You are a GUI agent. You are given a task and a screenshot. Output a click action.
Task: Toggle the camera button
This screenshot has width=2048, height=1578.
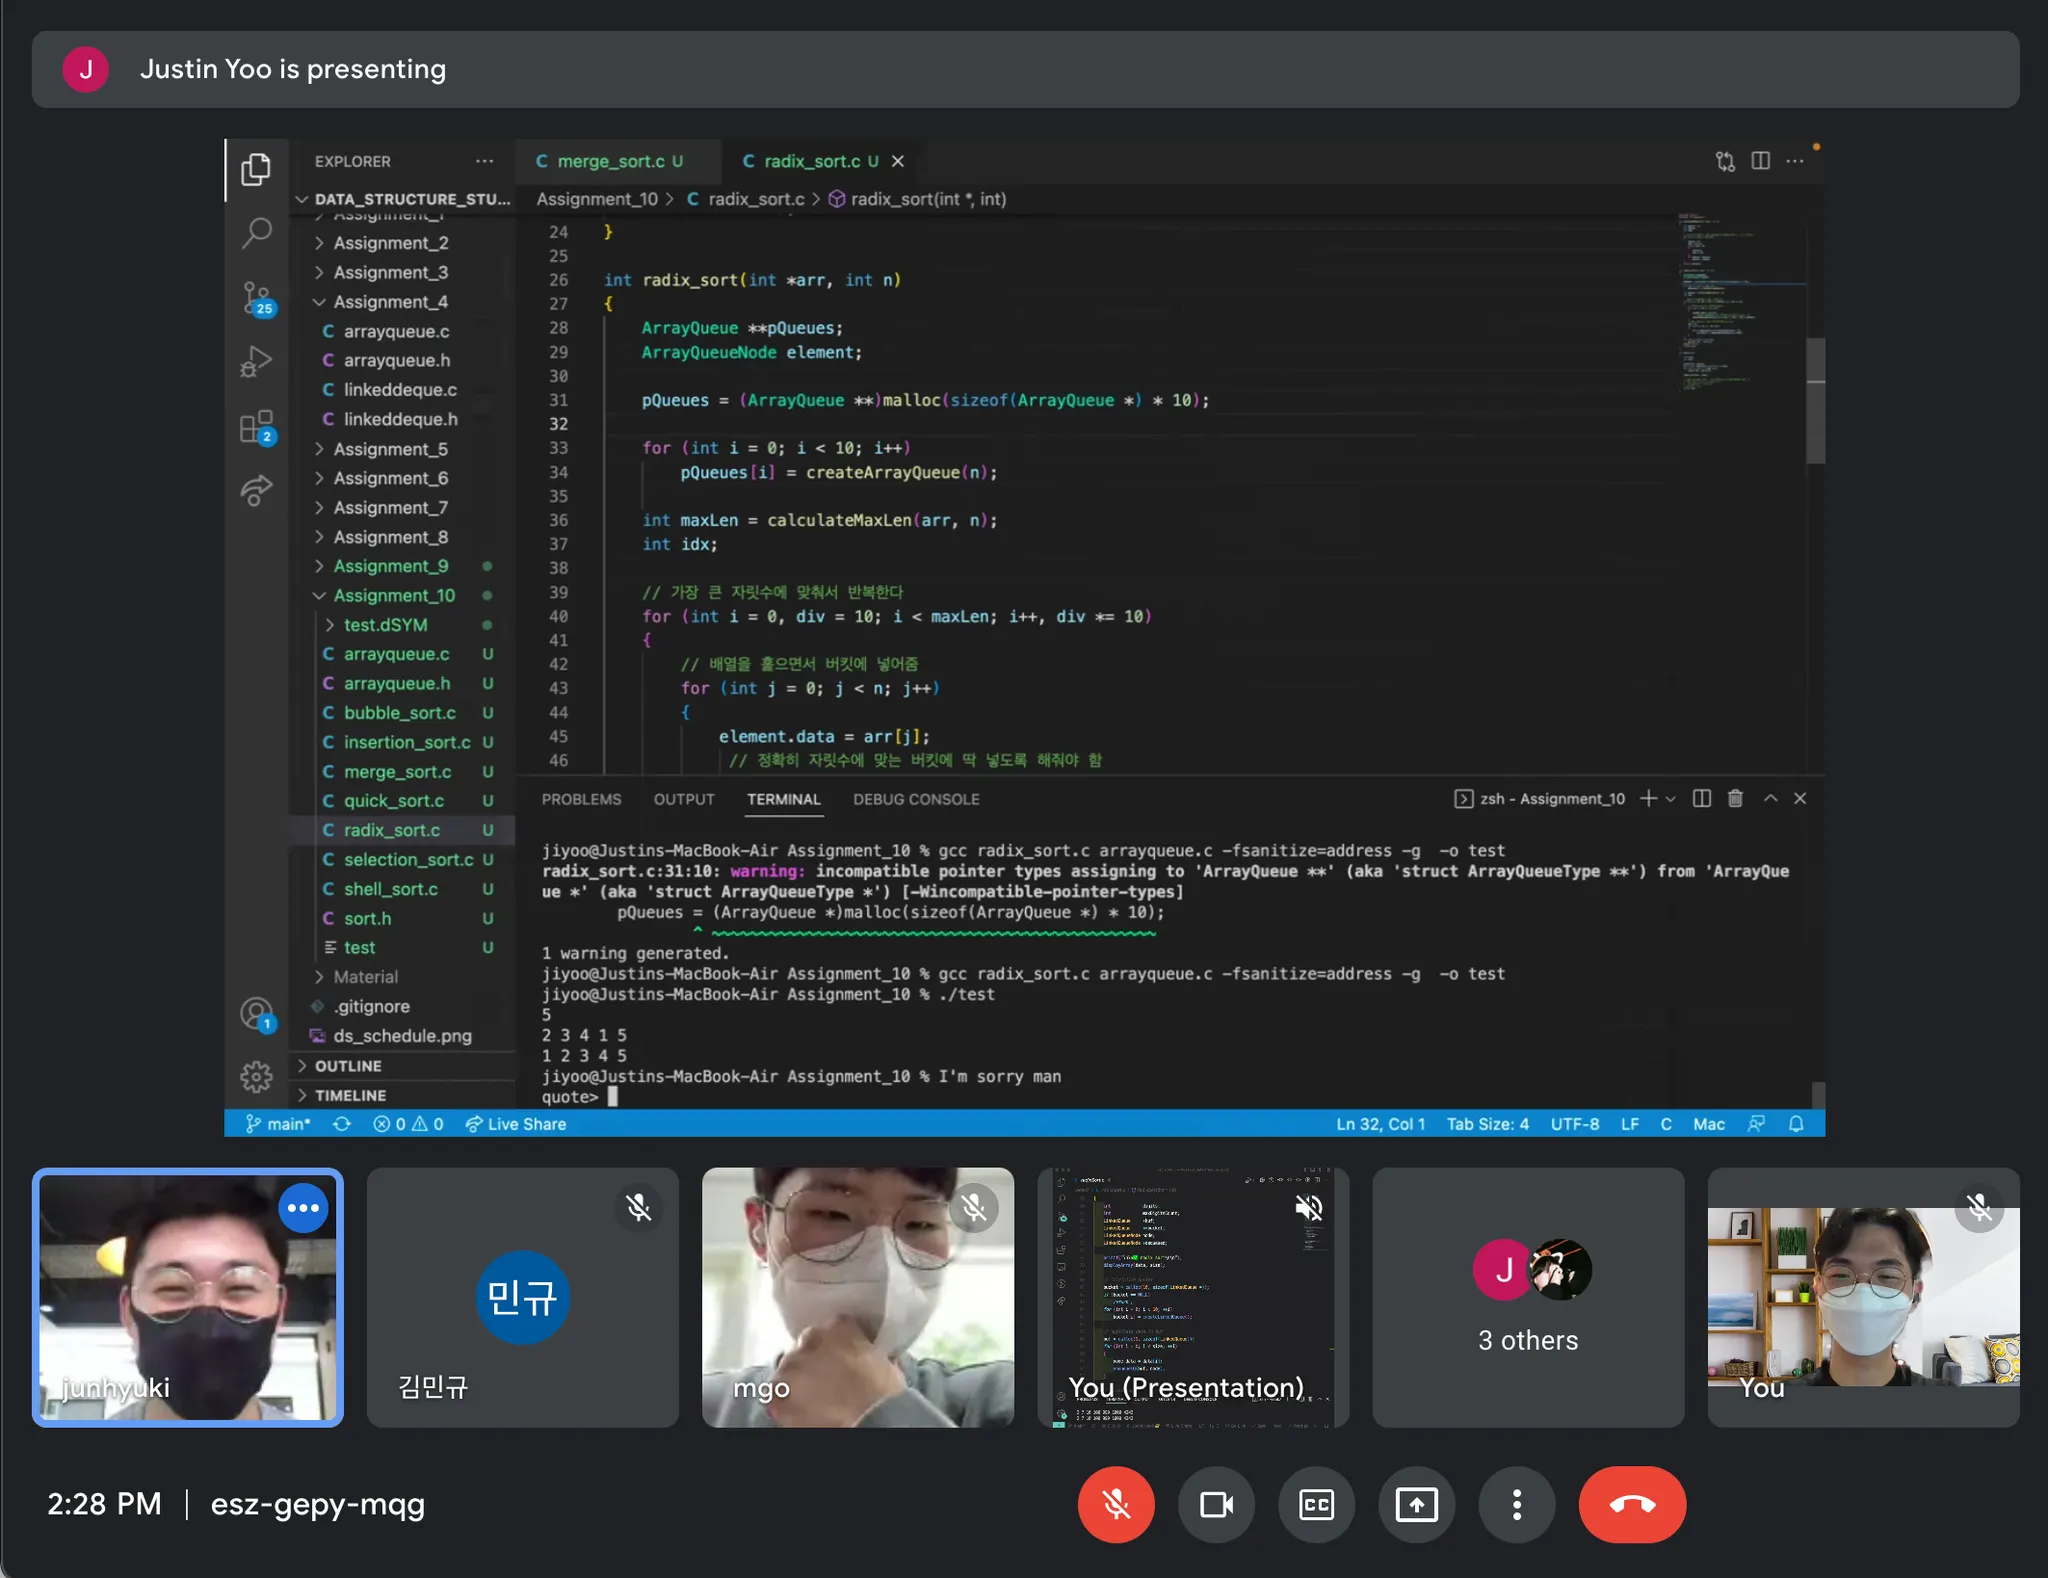tap(1216, 1504)
